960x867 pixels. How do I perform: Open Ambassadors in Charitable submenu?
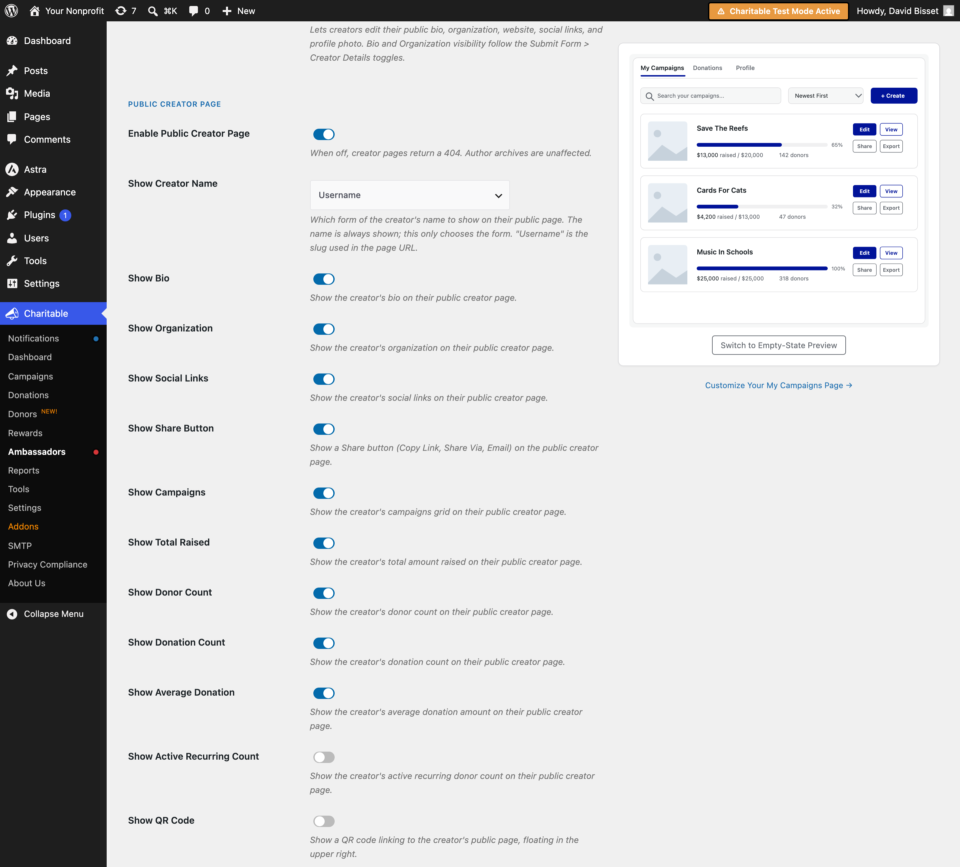tap(37, 452)
